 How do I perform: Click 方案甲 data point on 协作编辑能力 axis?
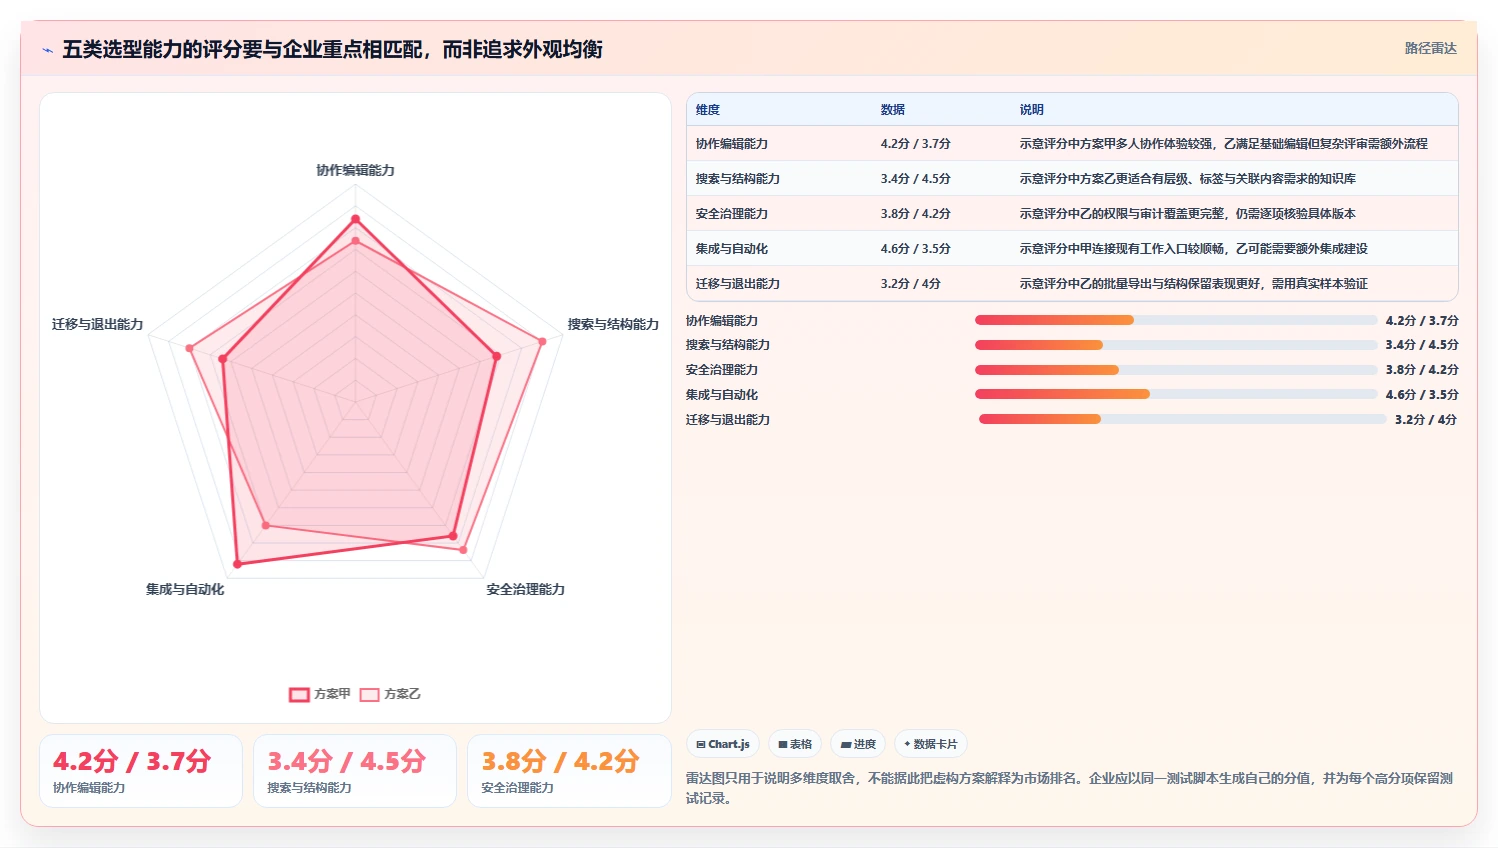tap(355, 218)
